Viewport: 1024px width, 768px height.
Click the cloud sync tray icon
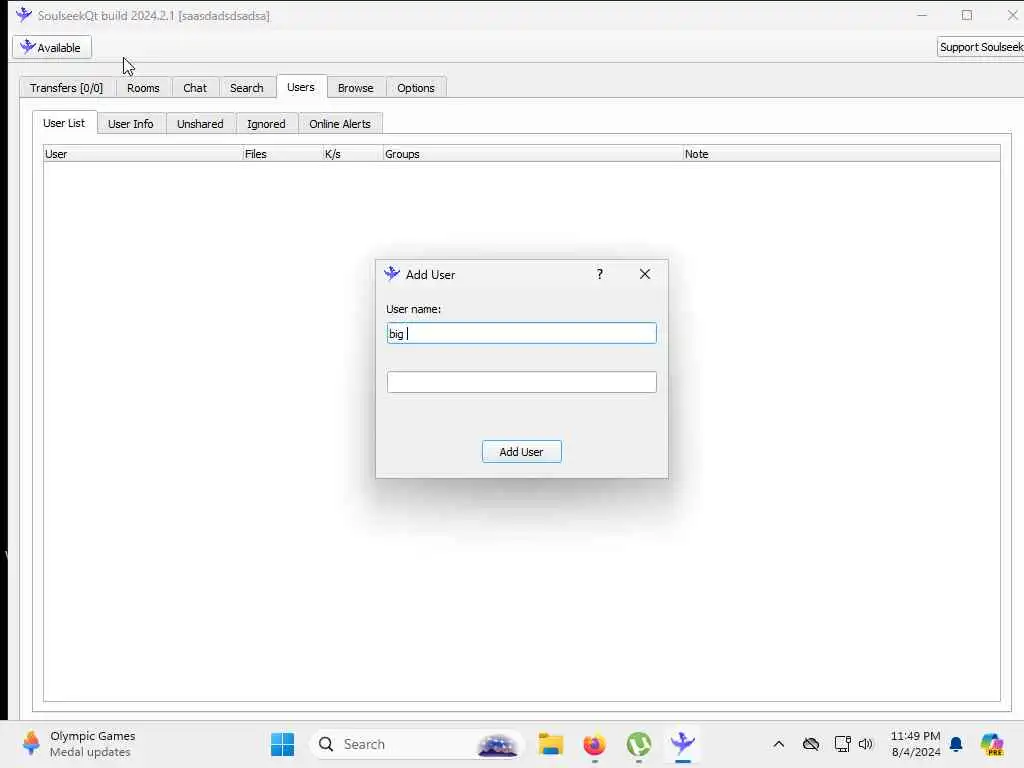(811, 744)
